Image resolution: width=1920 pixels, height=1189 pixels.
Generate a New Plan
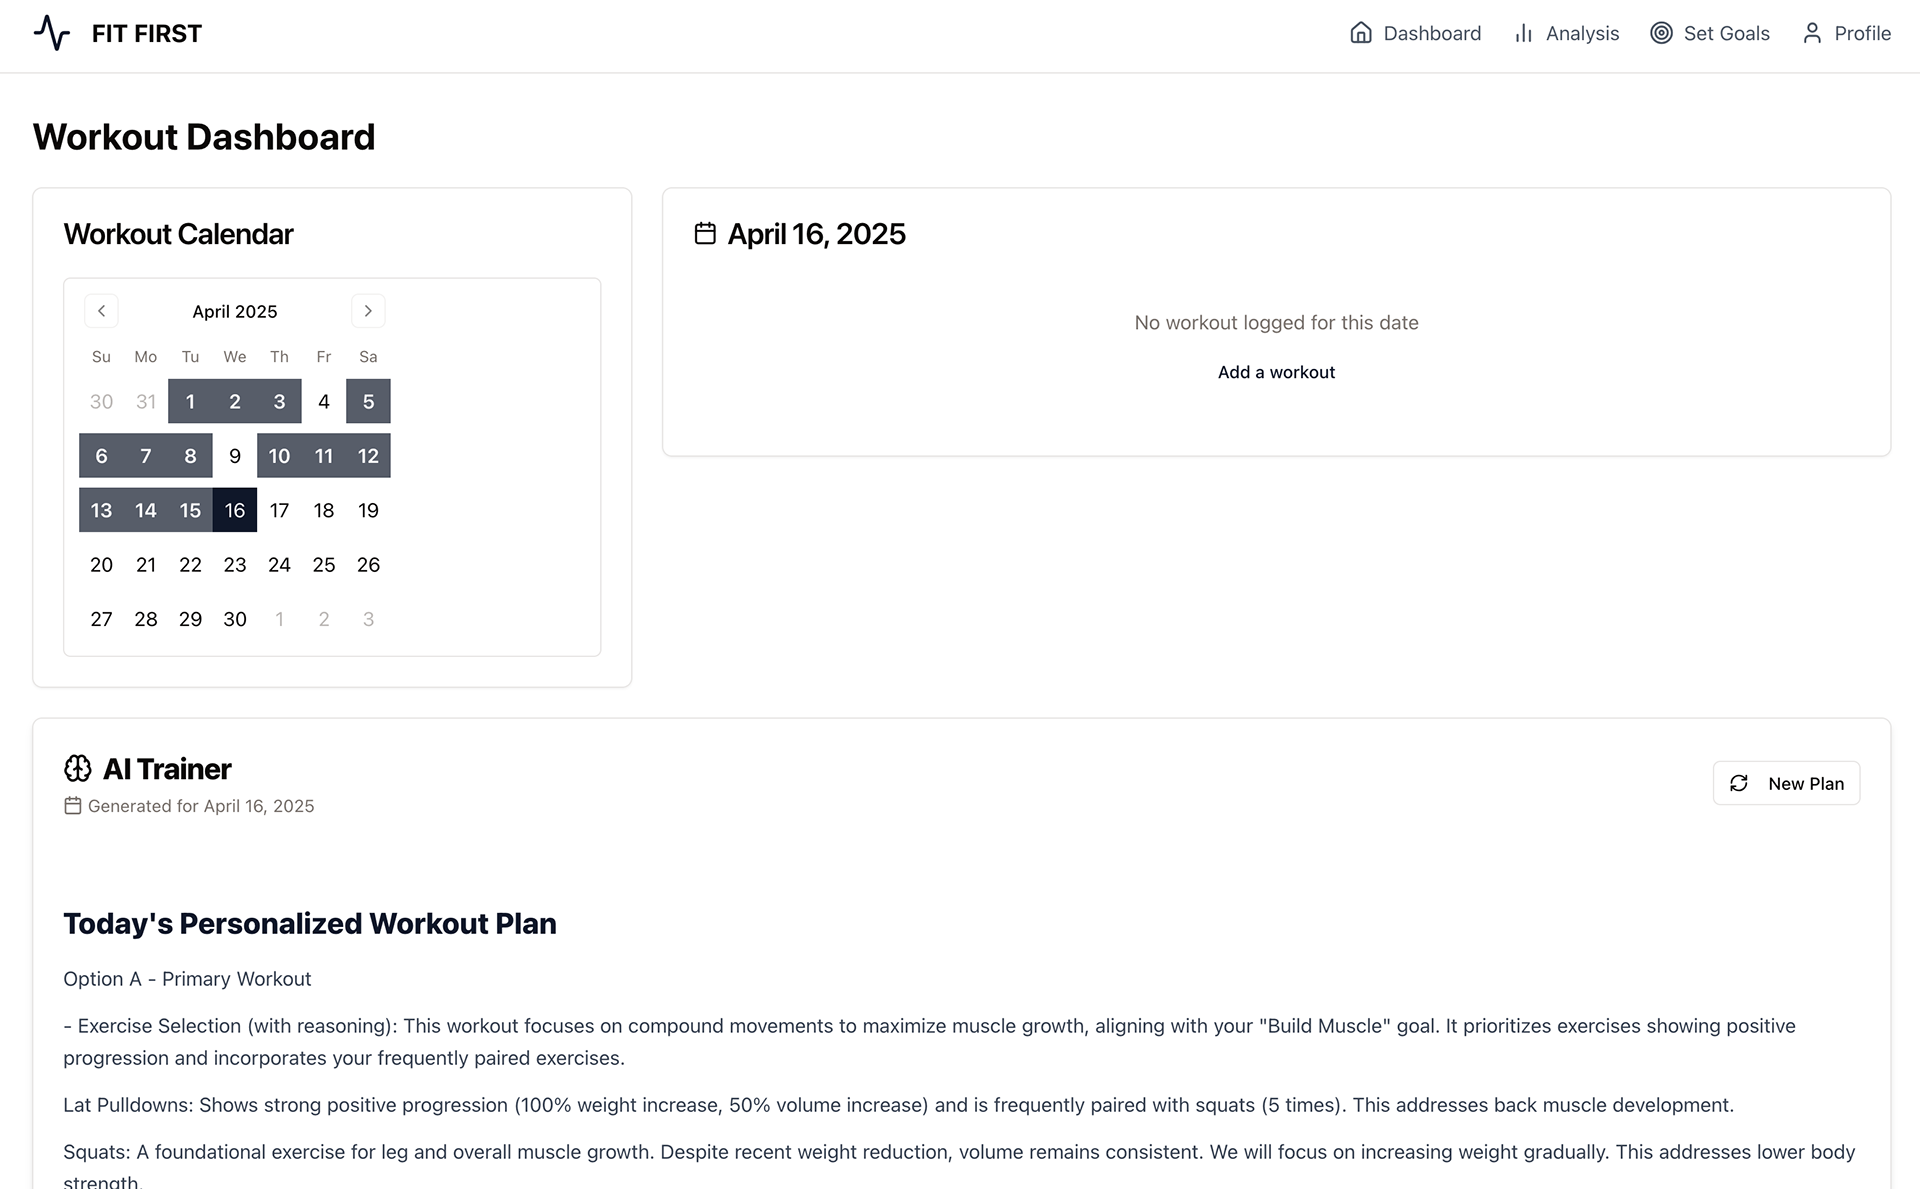1786,783
